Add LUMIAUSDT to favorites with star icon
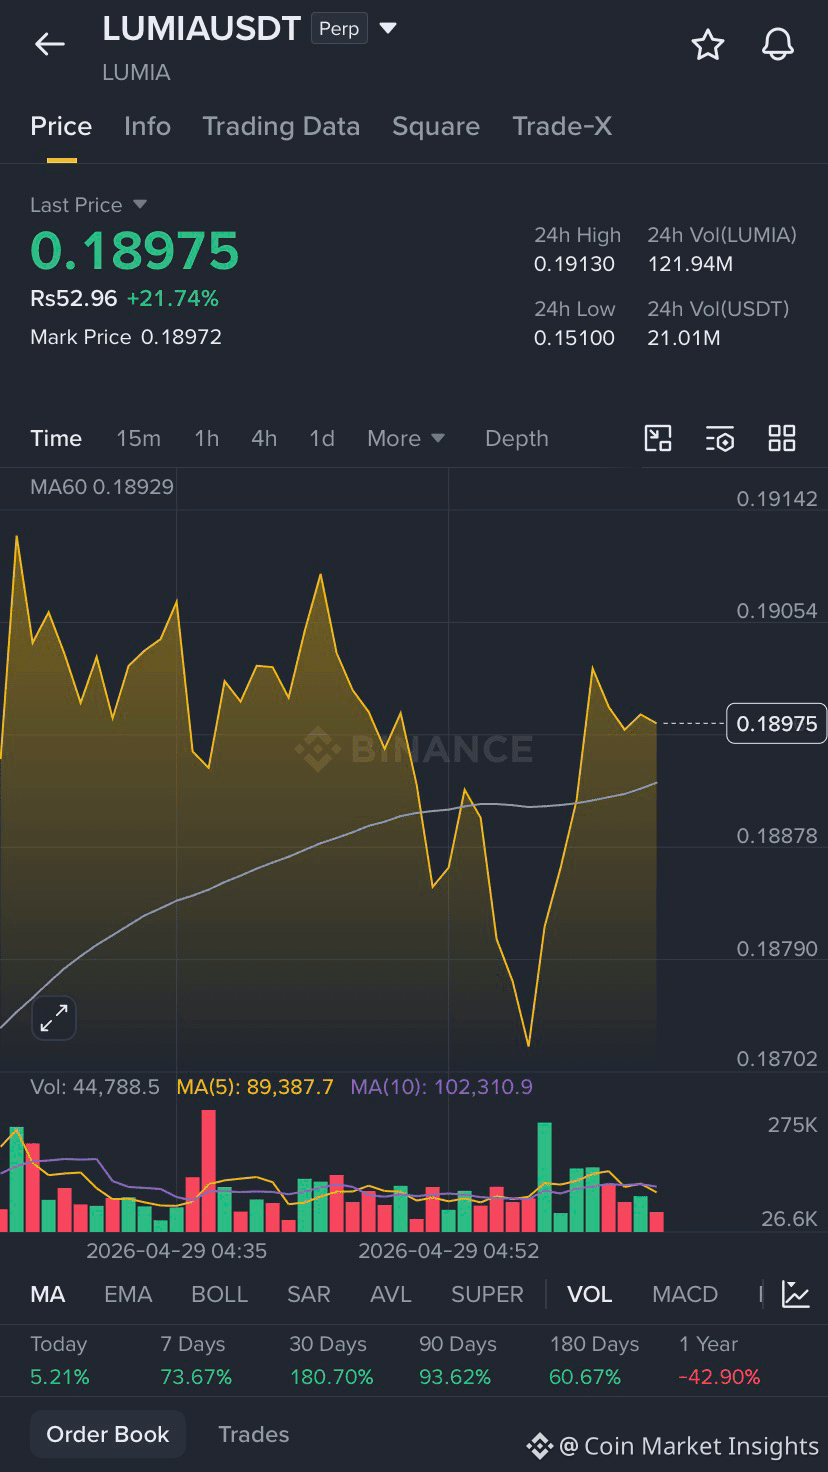Viewport: 828px width, 1472px height. 708,44
